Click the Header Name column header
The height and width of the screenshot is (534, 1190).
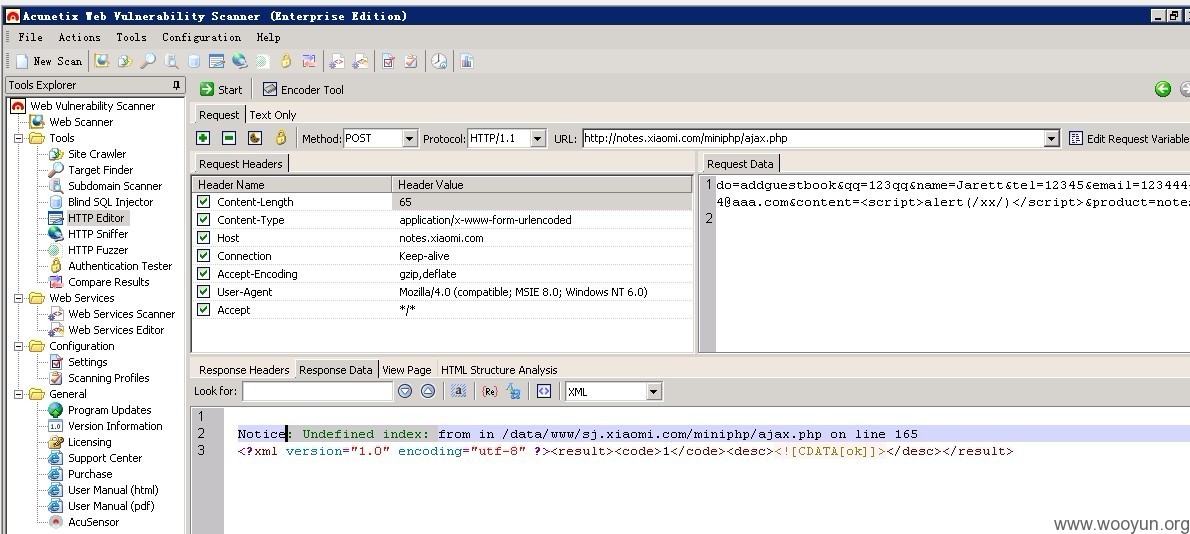pyautogui.click(x=292, y=184)
